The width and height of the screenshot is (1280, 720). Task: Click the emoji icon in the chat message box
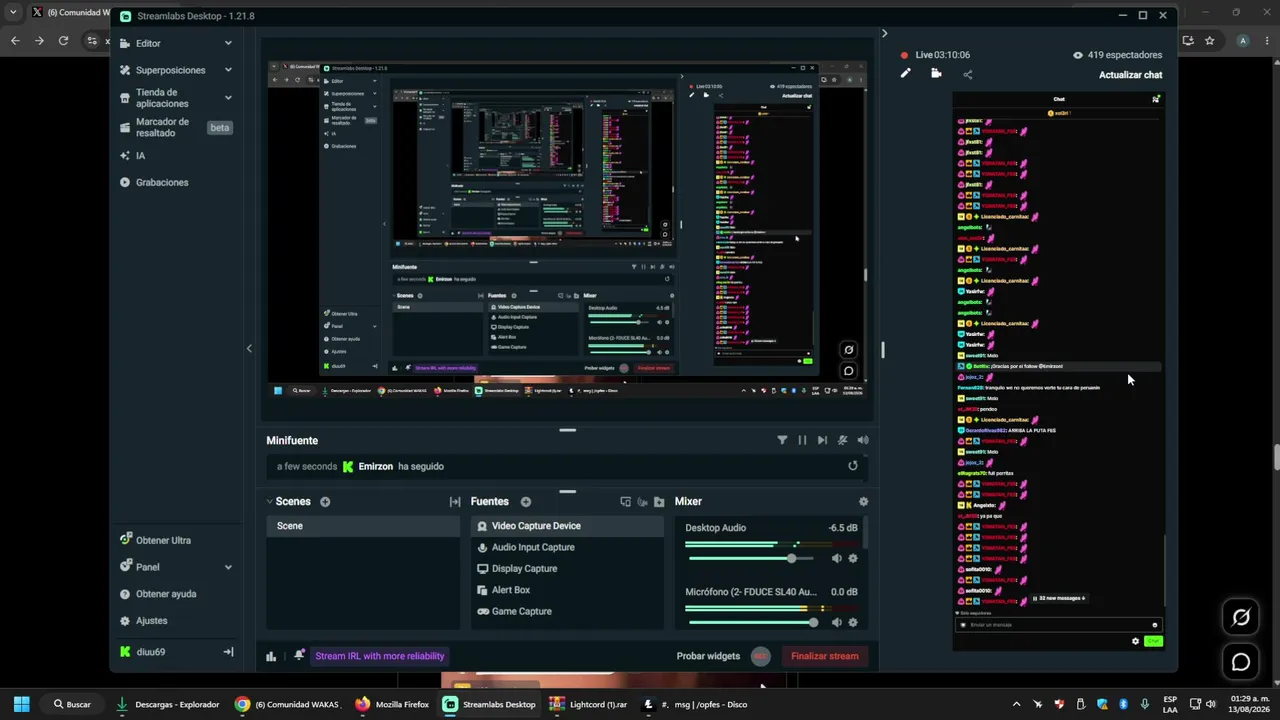[1154, 625]
